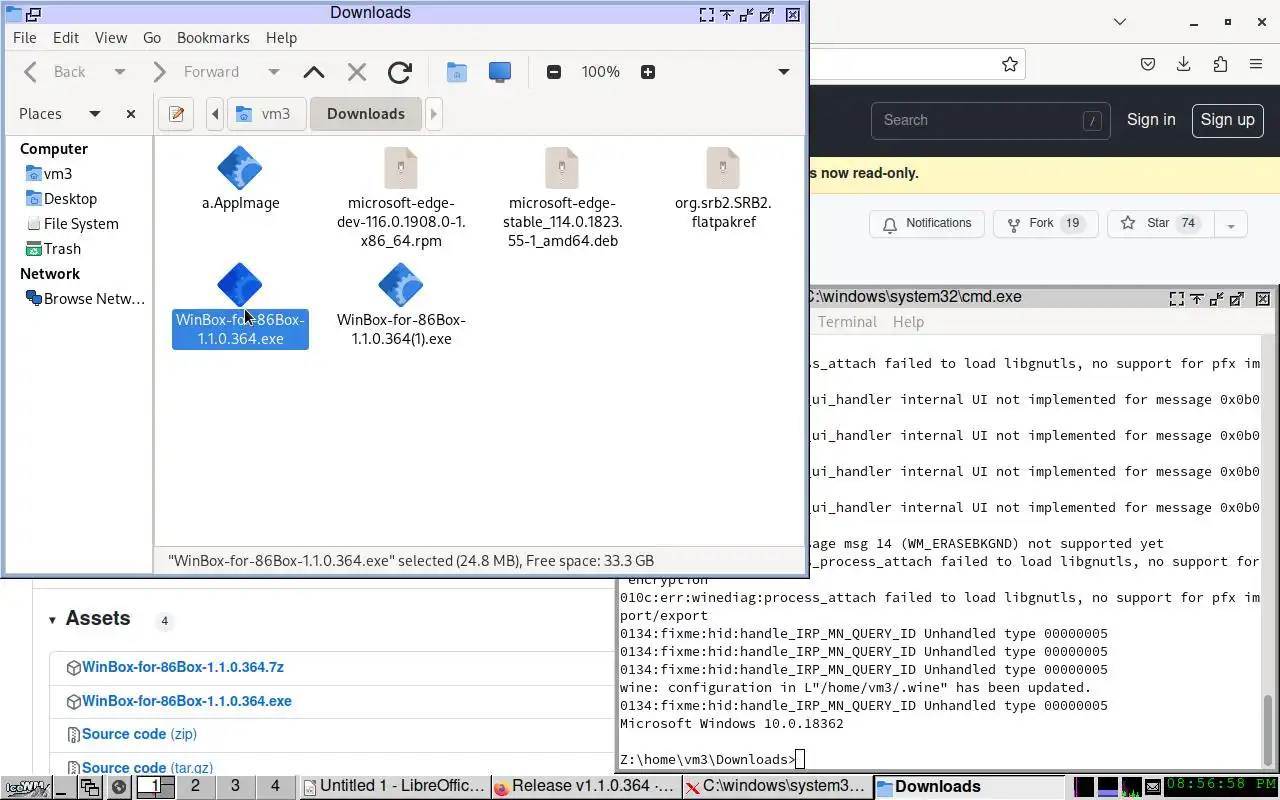The height and width of the screenshot is (800, 1280).
Task: Click the GitHub Sign up button
Action: (x=1227, y=120)
